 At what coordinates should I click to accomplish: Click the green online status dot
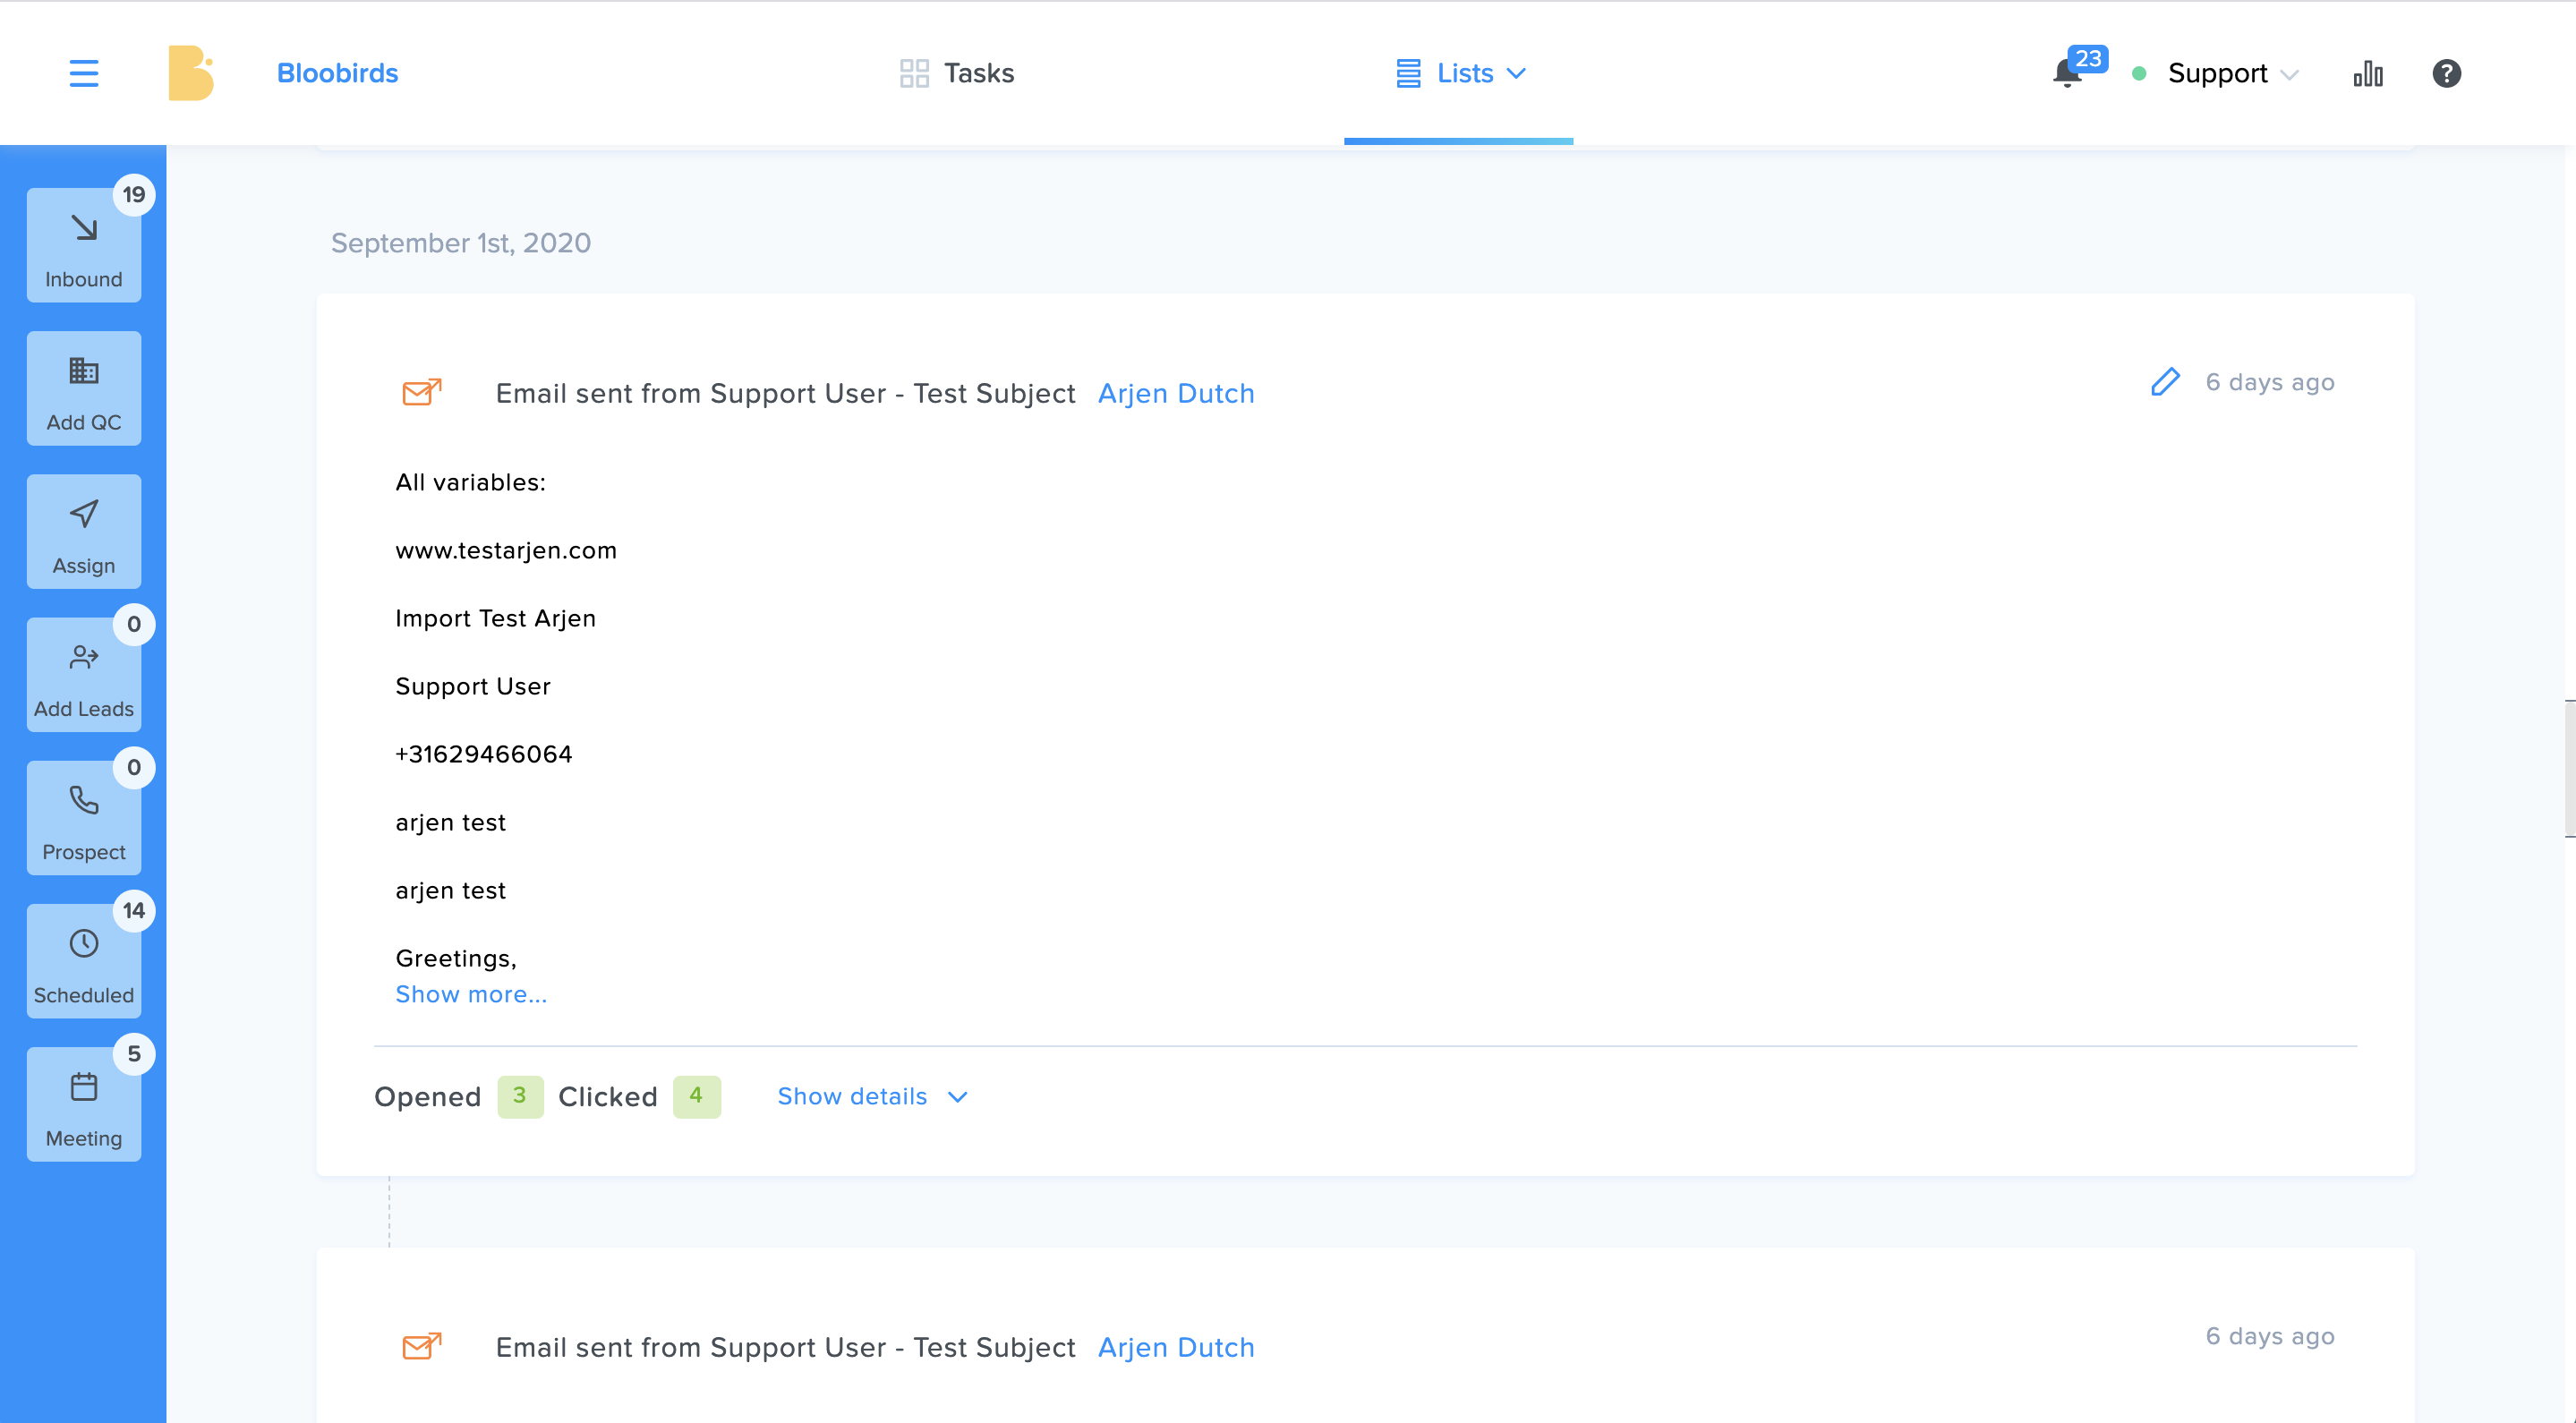[2139, 73]
